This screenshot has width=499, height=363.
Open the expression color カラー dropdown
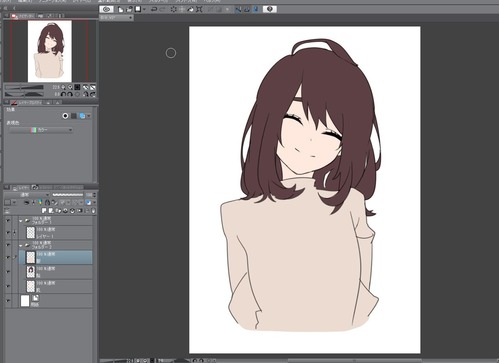point(41,130)
